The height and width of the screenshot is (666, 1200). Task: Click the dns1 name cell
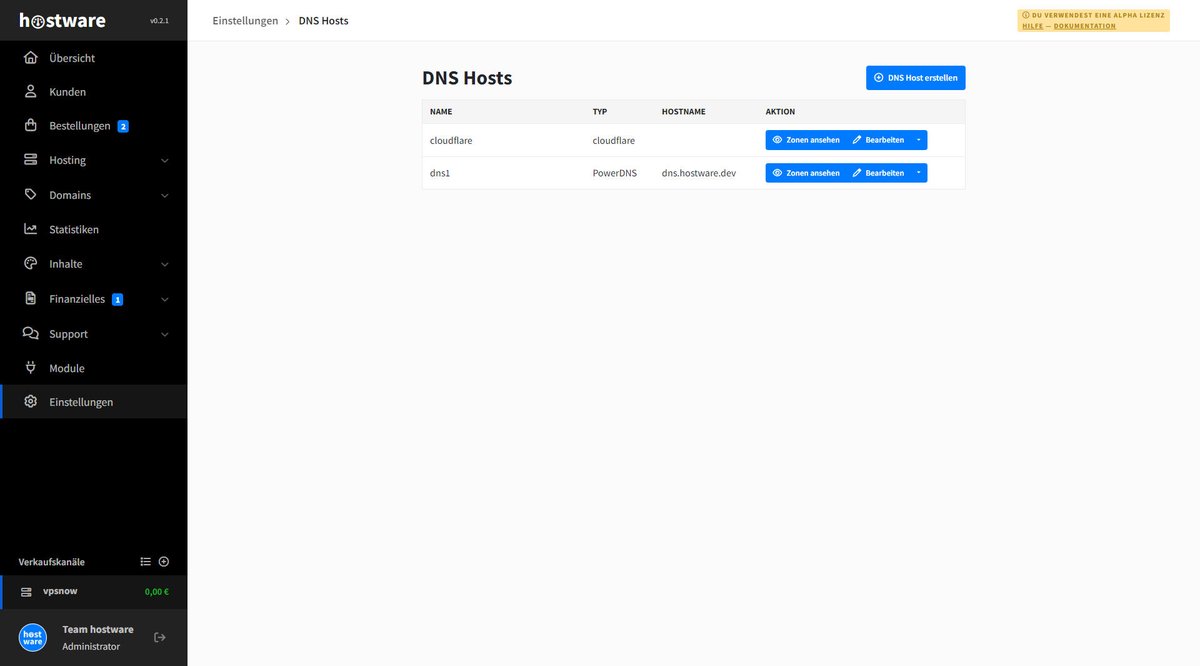[440, 173]
